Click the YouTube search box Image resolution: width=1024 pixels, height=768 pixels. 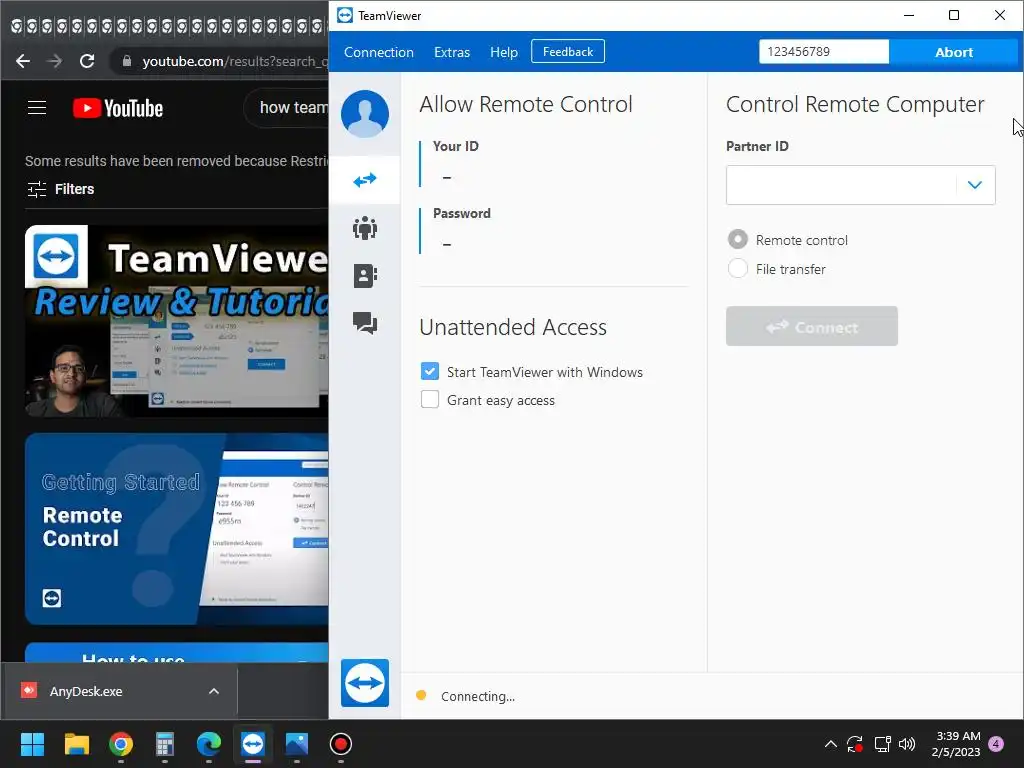pyautogui.click(x=287, y=108)
